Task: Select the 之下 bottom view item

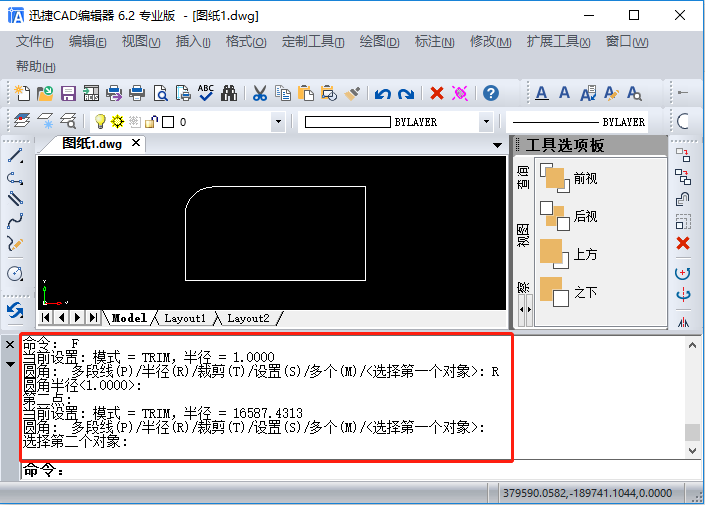Action: click(569, 292)
